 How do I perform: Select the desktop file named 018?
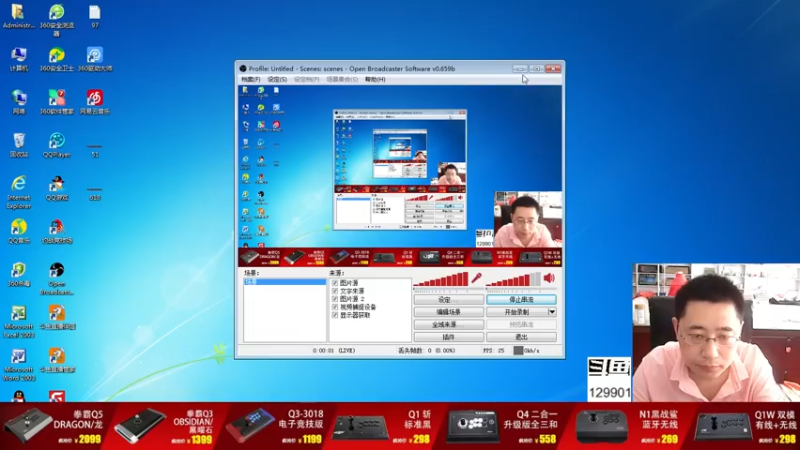pyautogui.click(x=94, y=194)
